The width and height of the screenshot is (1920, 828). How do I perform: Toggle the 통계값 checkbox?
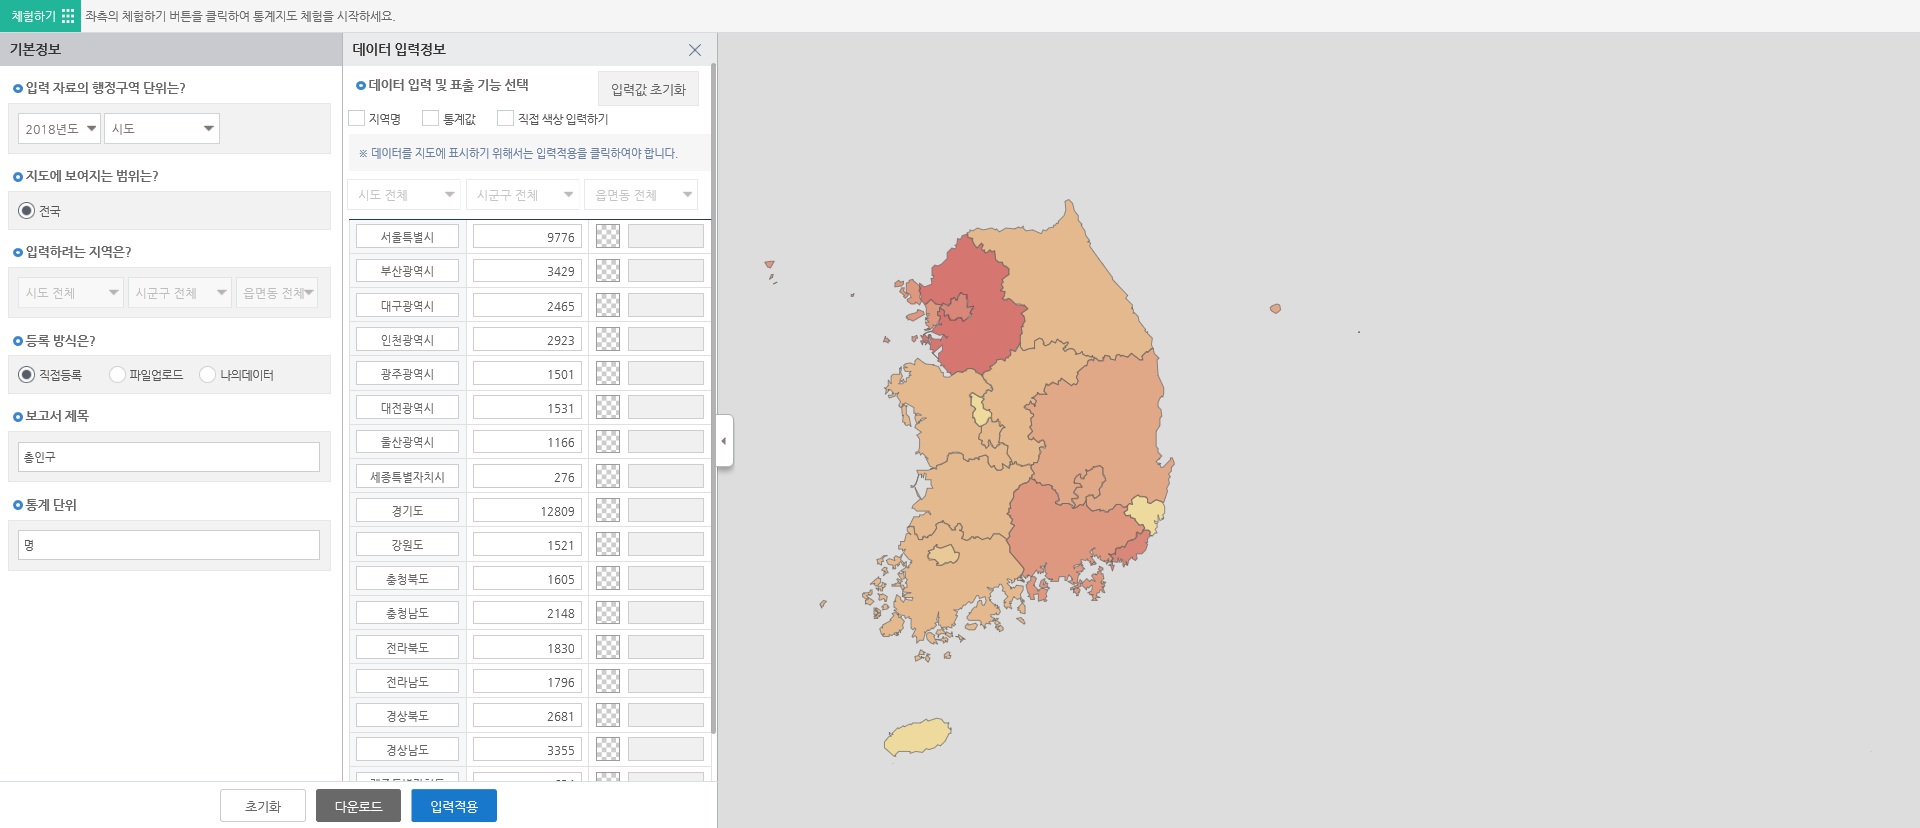431,119
